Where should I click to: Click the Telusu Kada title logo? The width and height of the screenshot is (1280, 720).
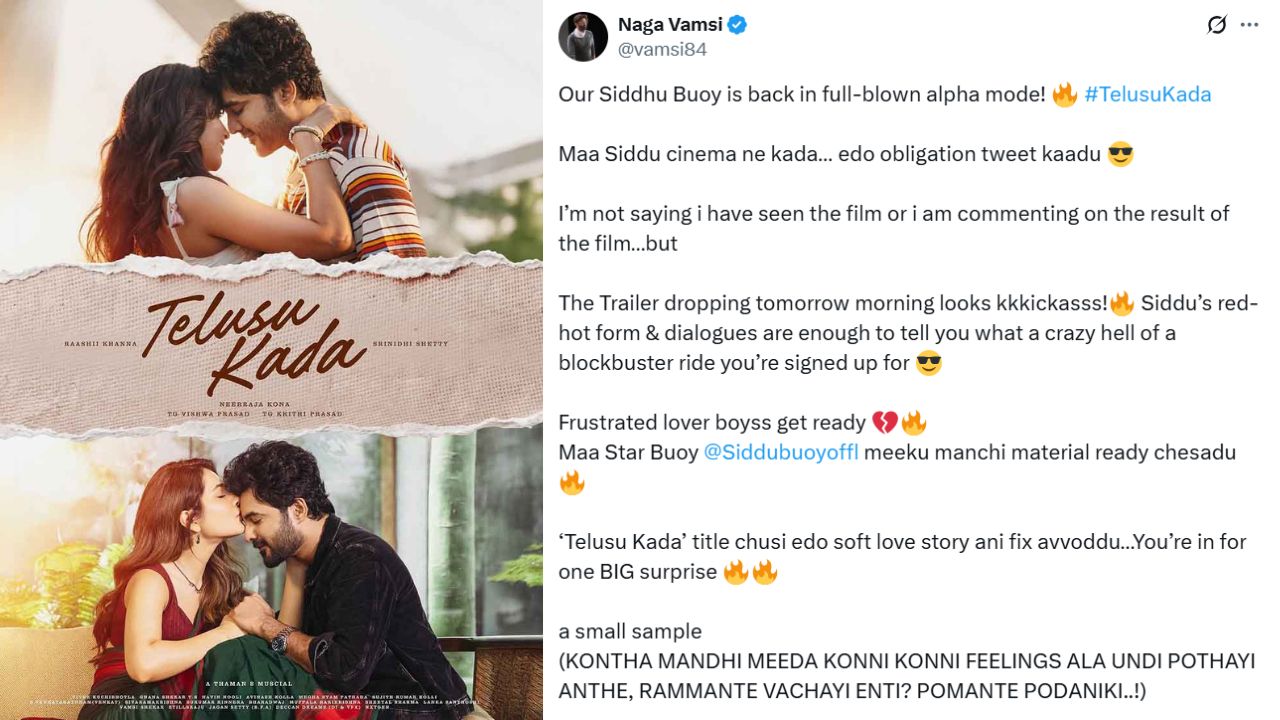tap(255, 343)
